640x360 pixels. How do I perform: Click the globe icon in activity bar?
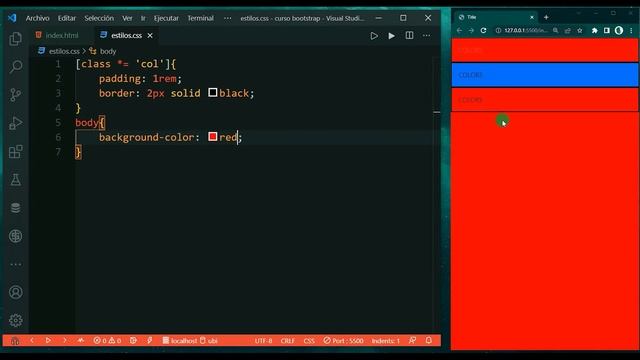16,236
